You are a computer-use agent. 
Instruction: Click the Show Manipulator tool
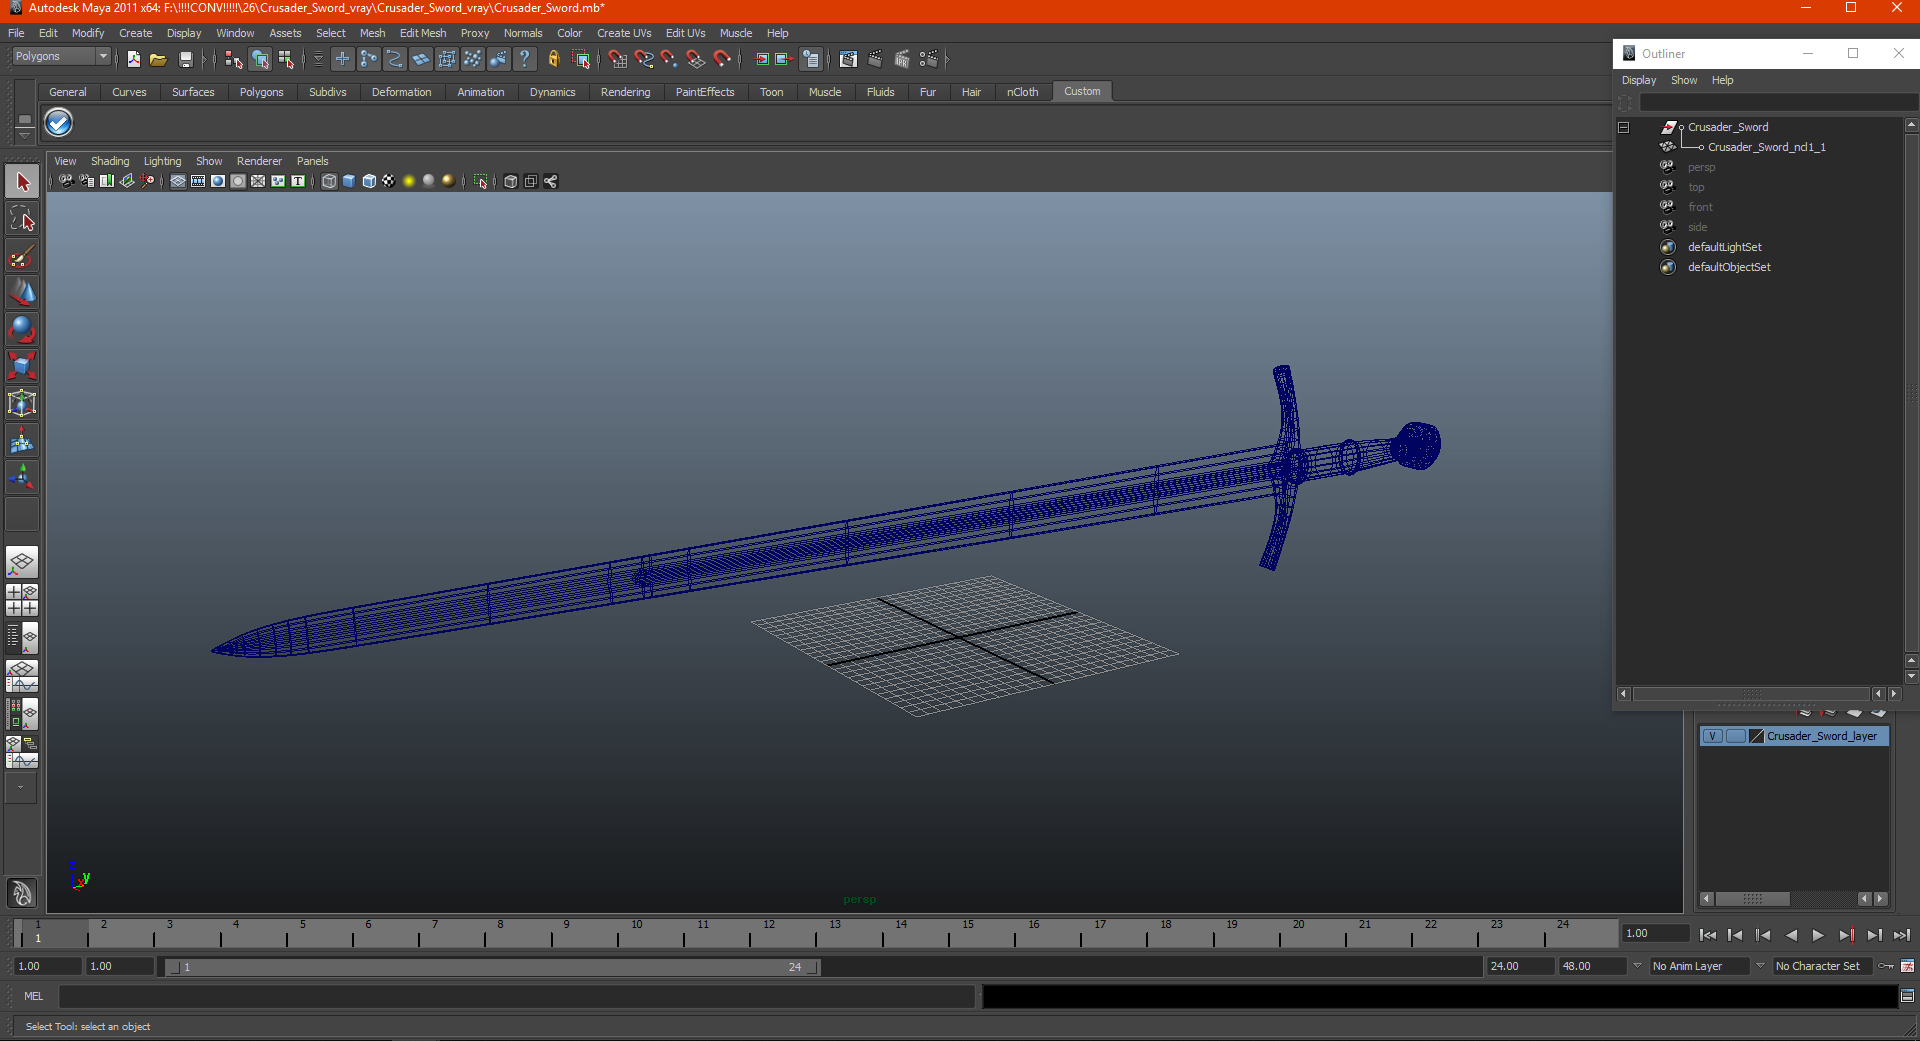pyautogui.click(x=22, y=477)
